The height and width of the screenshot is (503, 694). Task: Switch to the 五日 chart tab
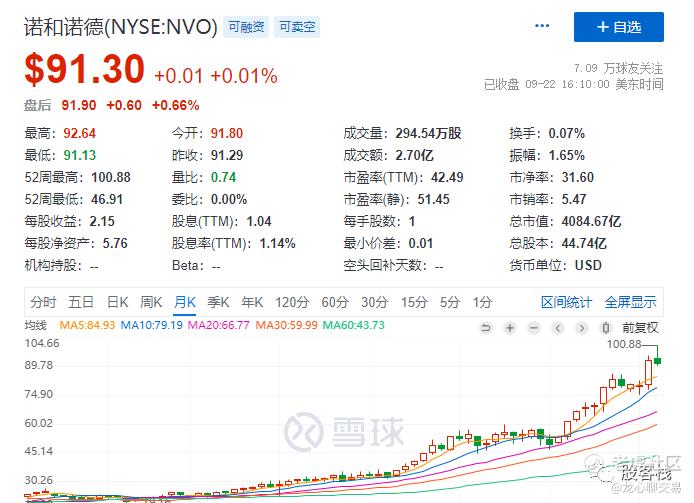(x=81, y=302)
